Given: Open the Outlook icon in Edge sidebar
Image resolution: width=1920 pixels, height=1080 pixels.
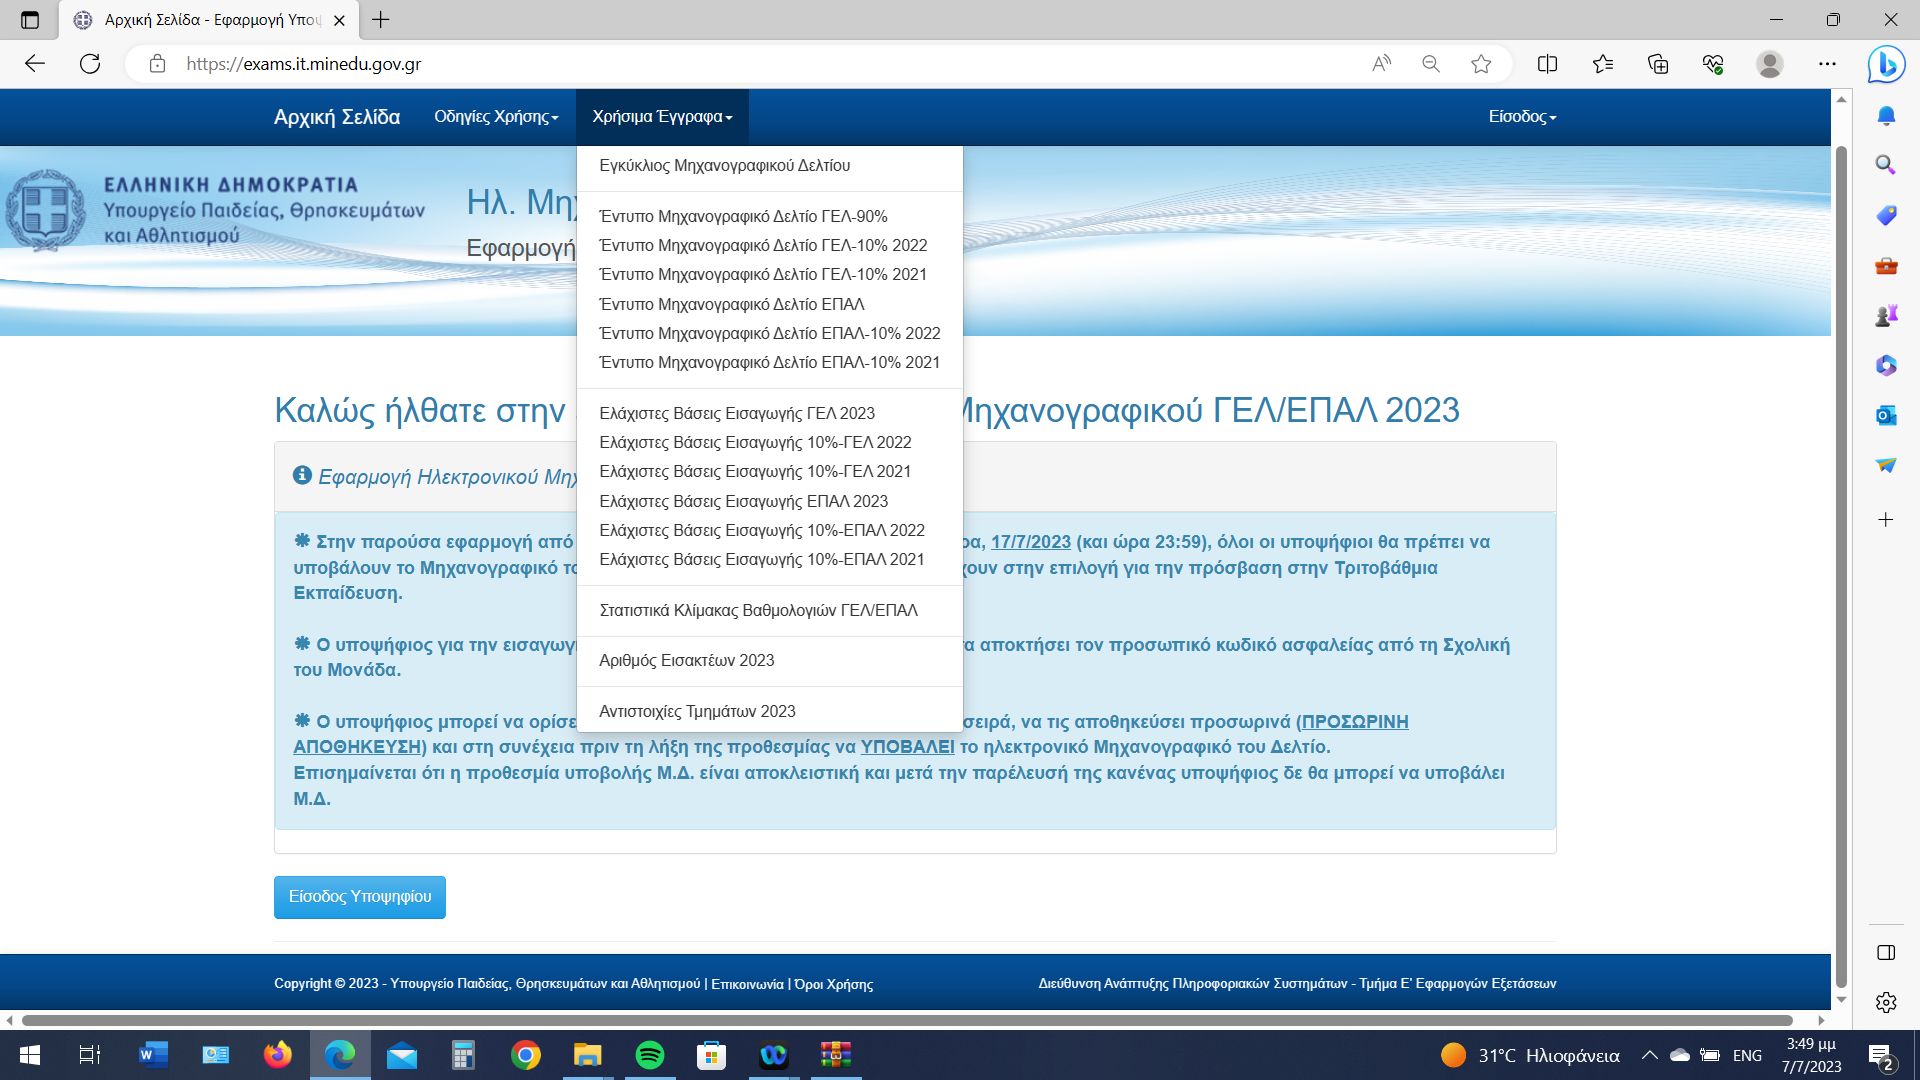Looking at the screenshot, I should [1886, 415].
